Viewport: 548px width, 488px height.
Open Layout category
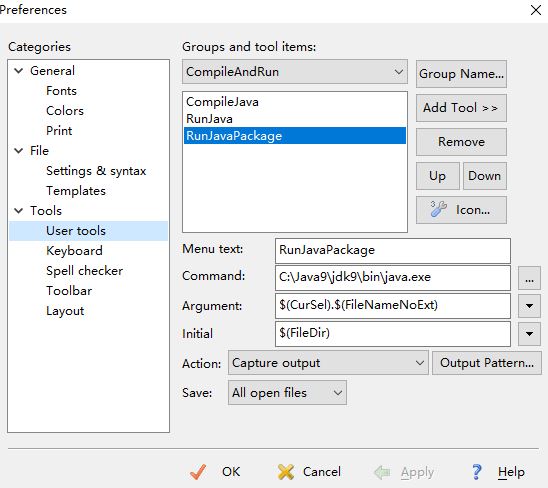65,311
